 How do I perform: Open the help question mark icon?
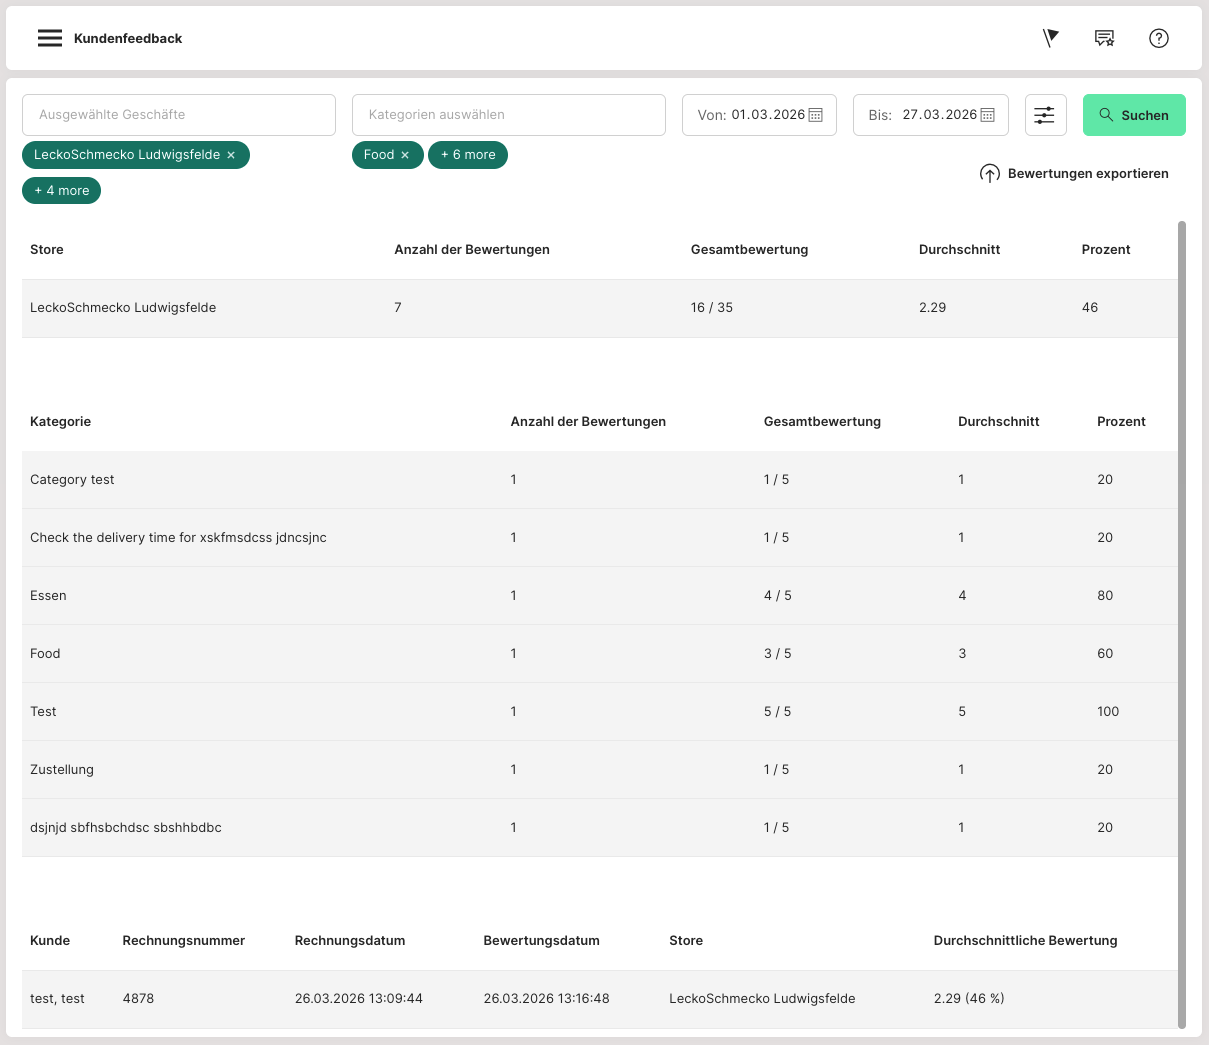(1158, 38)
